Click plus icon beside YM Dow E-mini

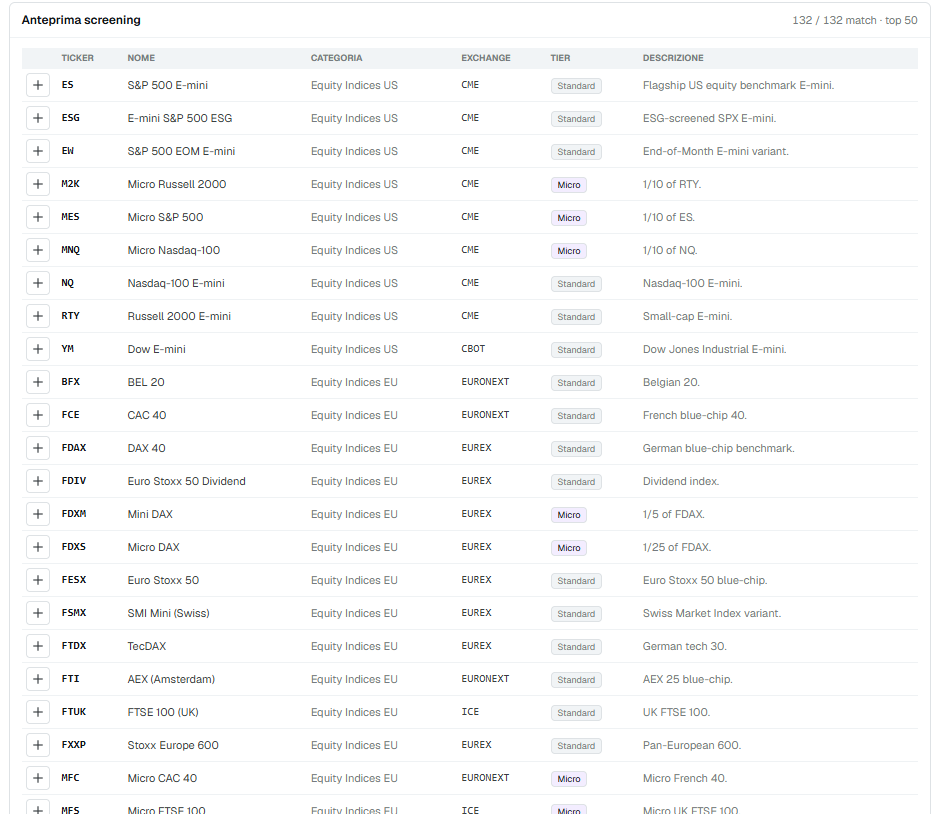38,349
